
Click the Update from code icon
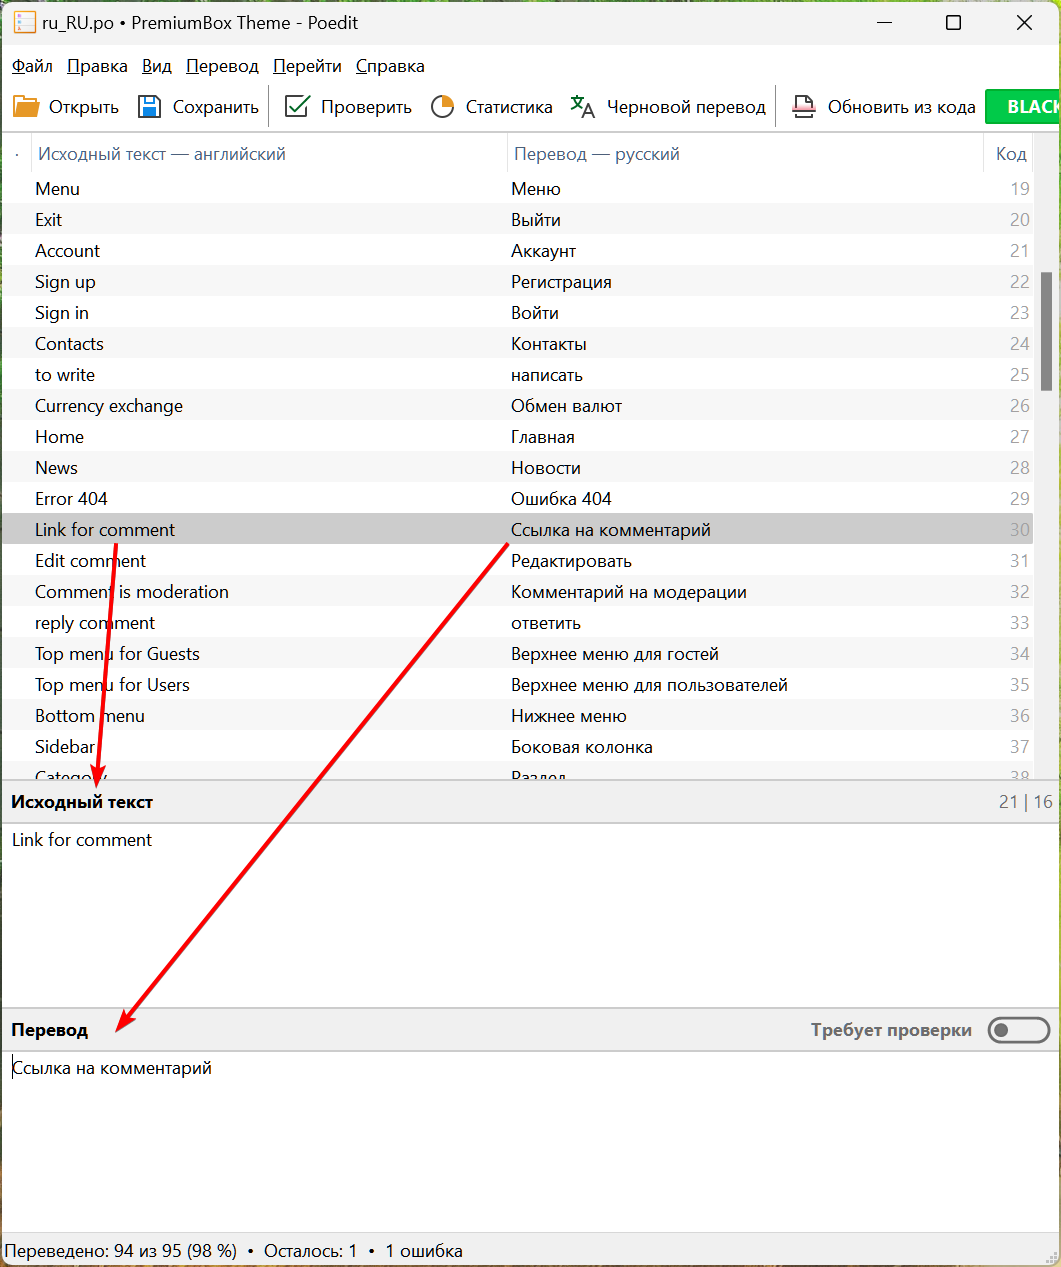coord(803,107)
